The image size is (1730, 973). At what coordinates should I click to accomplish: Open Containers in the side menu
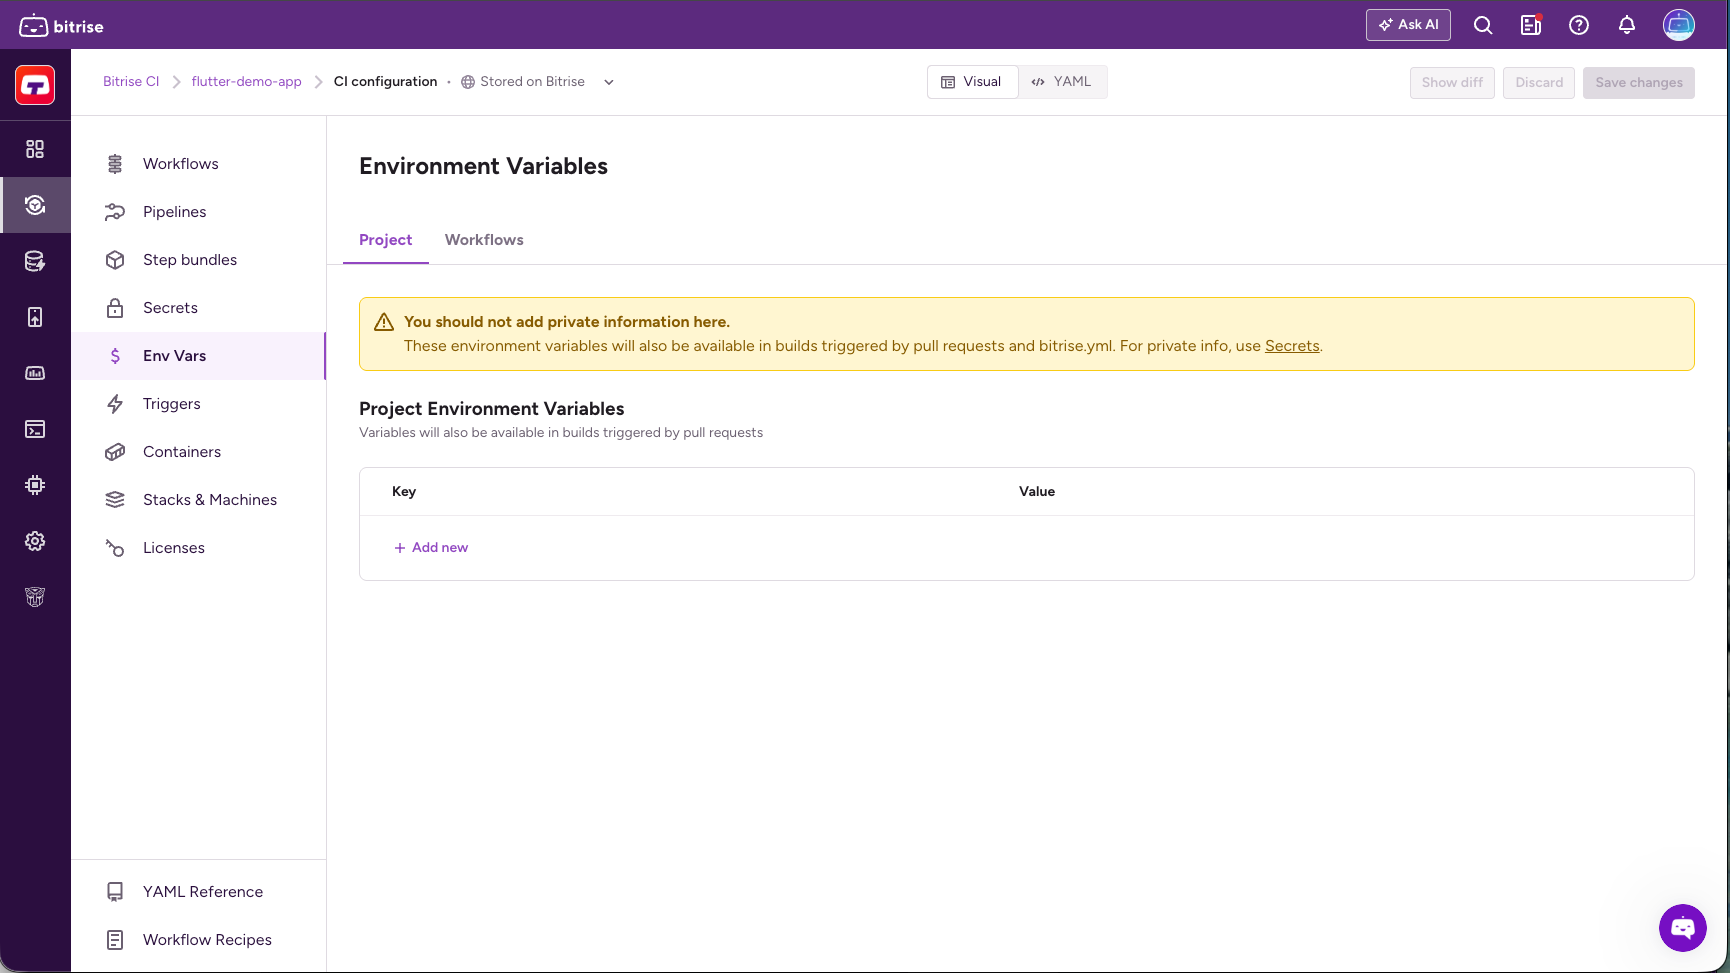click(x=198, y=452)
